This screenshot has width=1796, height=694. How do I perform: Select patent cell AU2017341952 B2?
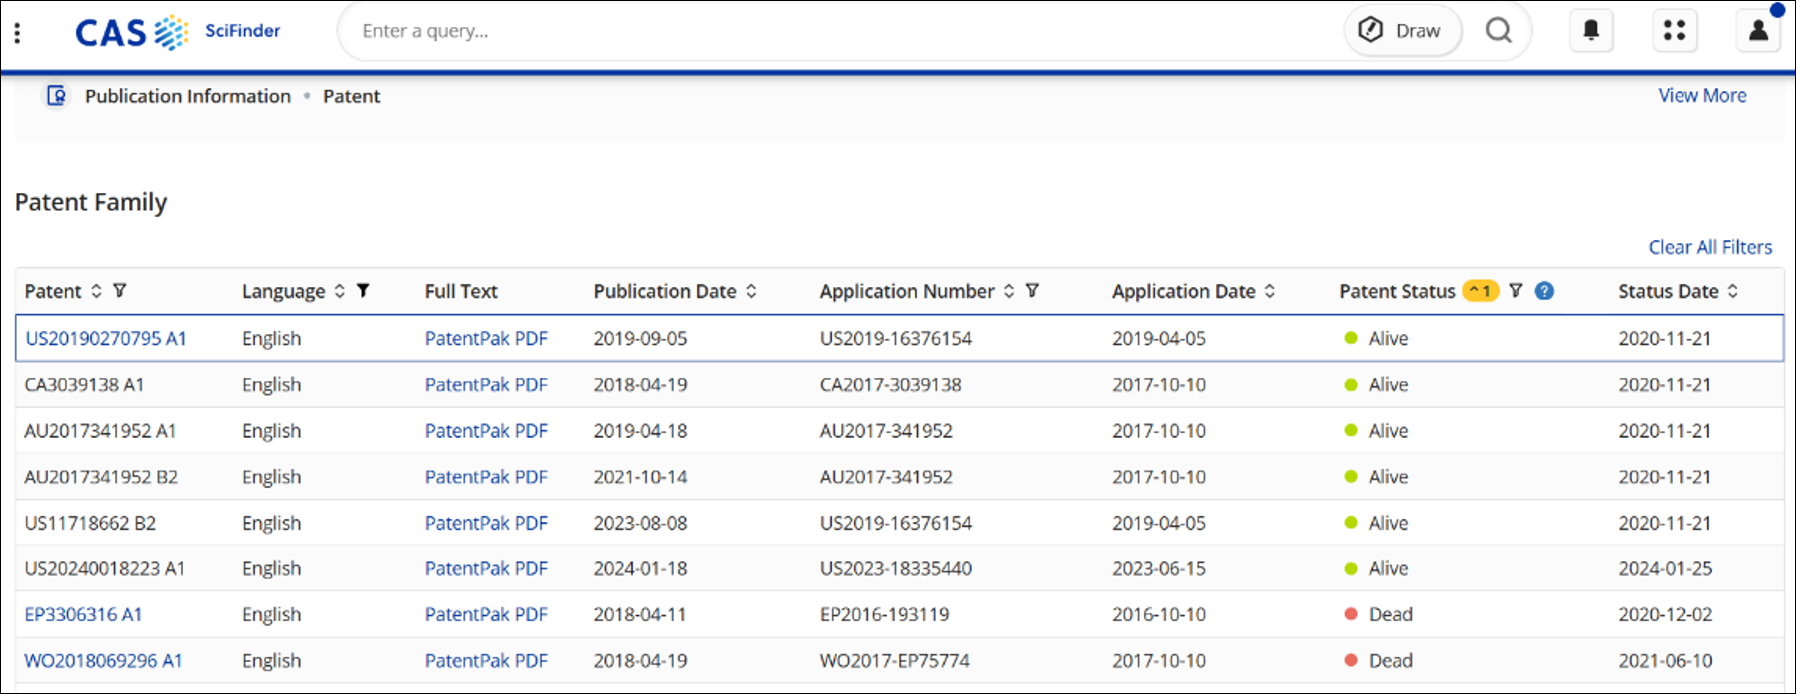point(101,477)
